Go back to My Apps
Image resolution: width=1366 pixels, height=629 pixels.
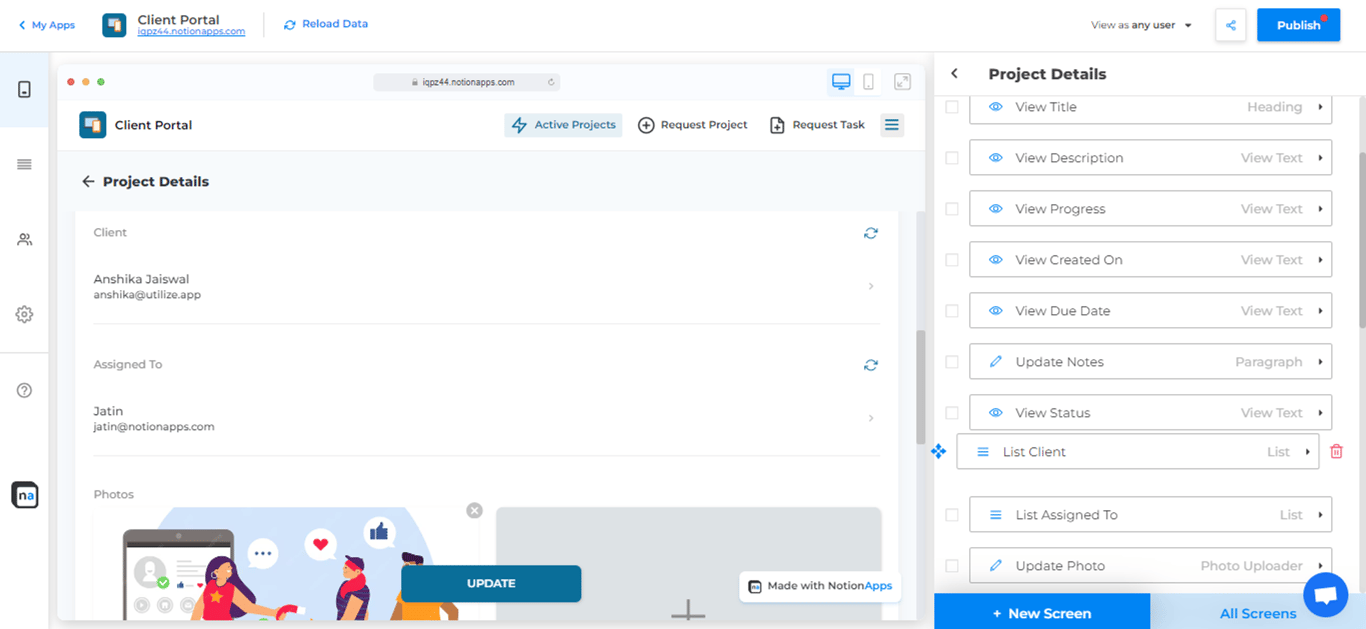coord(47,25)
